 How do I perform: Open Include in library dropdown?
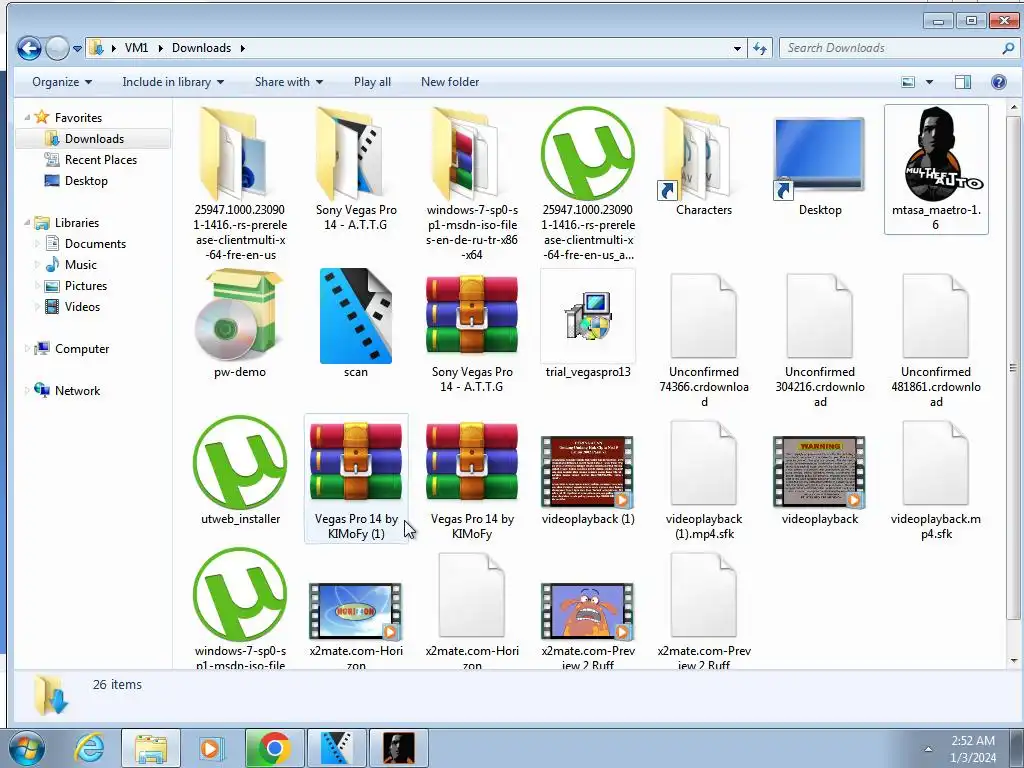click(x=173, y=82)
